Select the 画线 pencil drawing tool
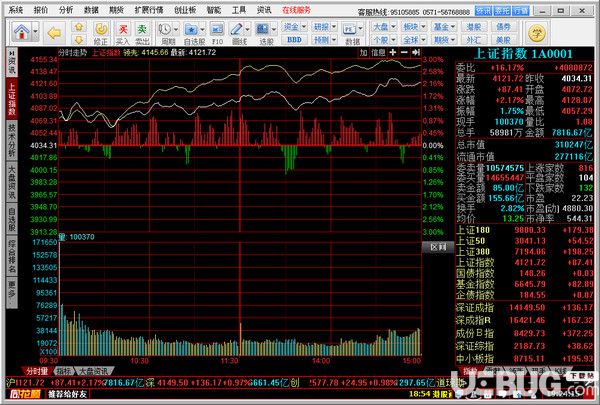600x405 pixels. [x=236, y=29]
